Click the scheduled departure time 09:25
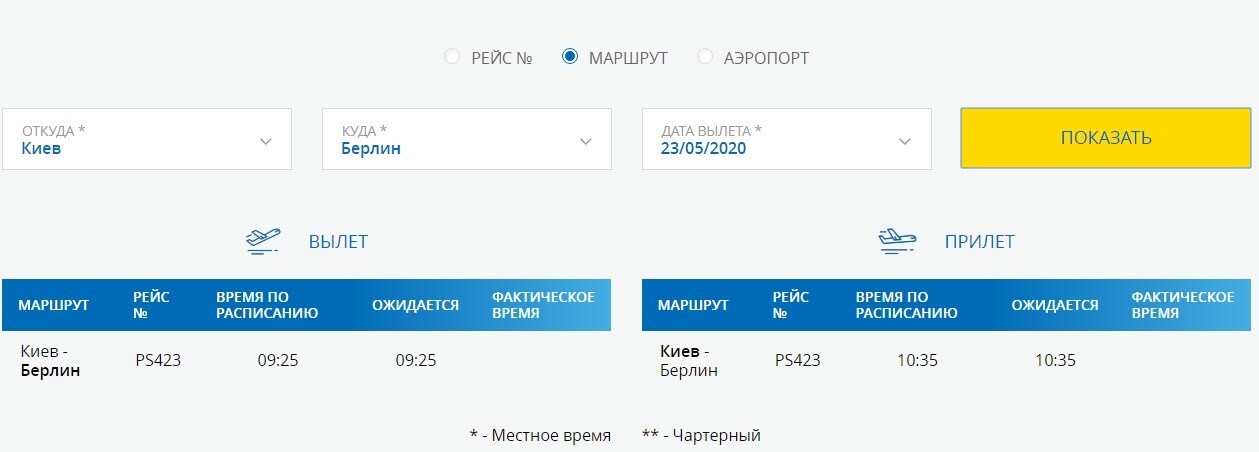Viewport: 1259px width, 452px height. (278, 360)
